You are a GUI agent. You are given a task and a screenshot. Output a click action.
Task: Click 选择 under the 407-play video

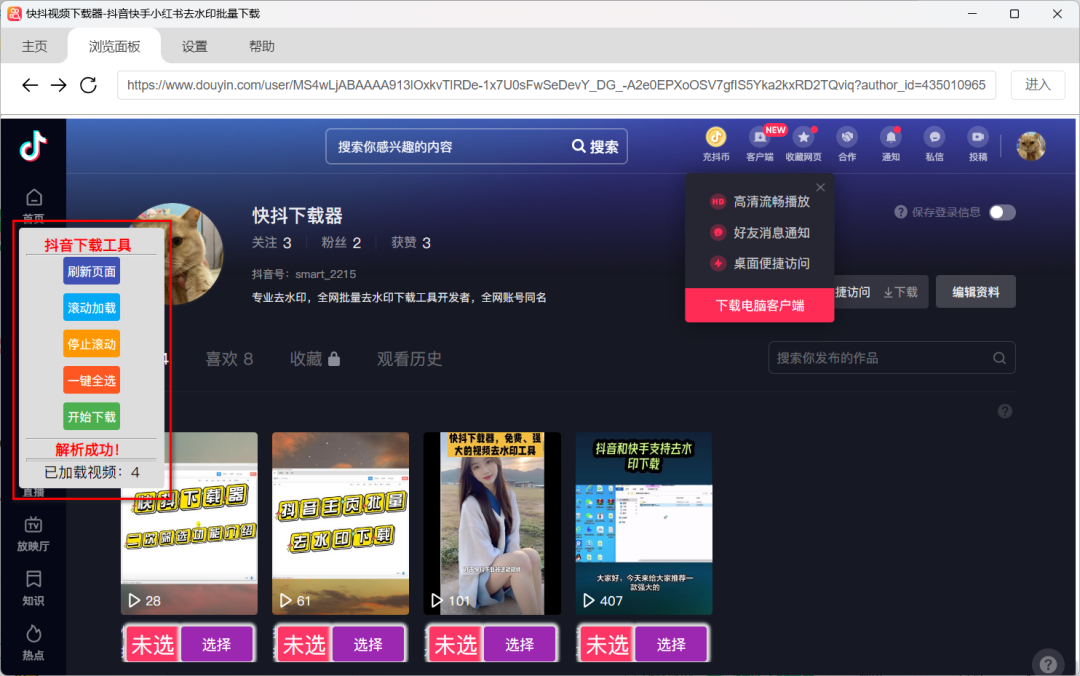(x=671, y=644)
